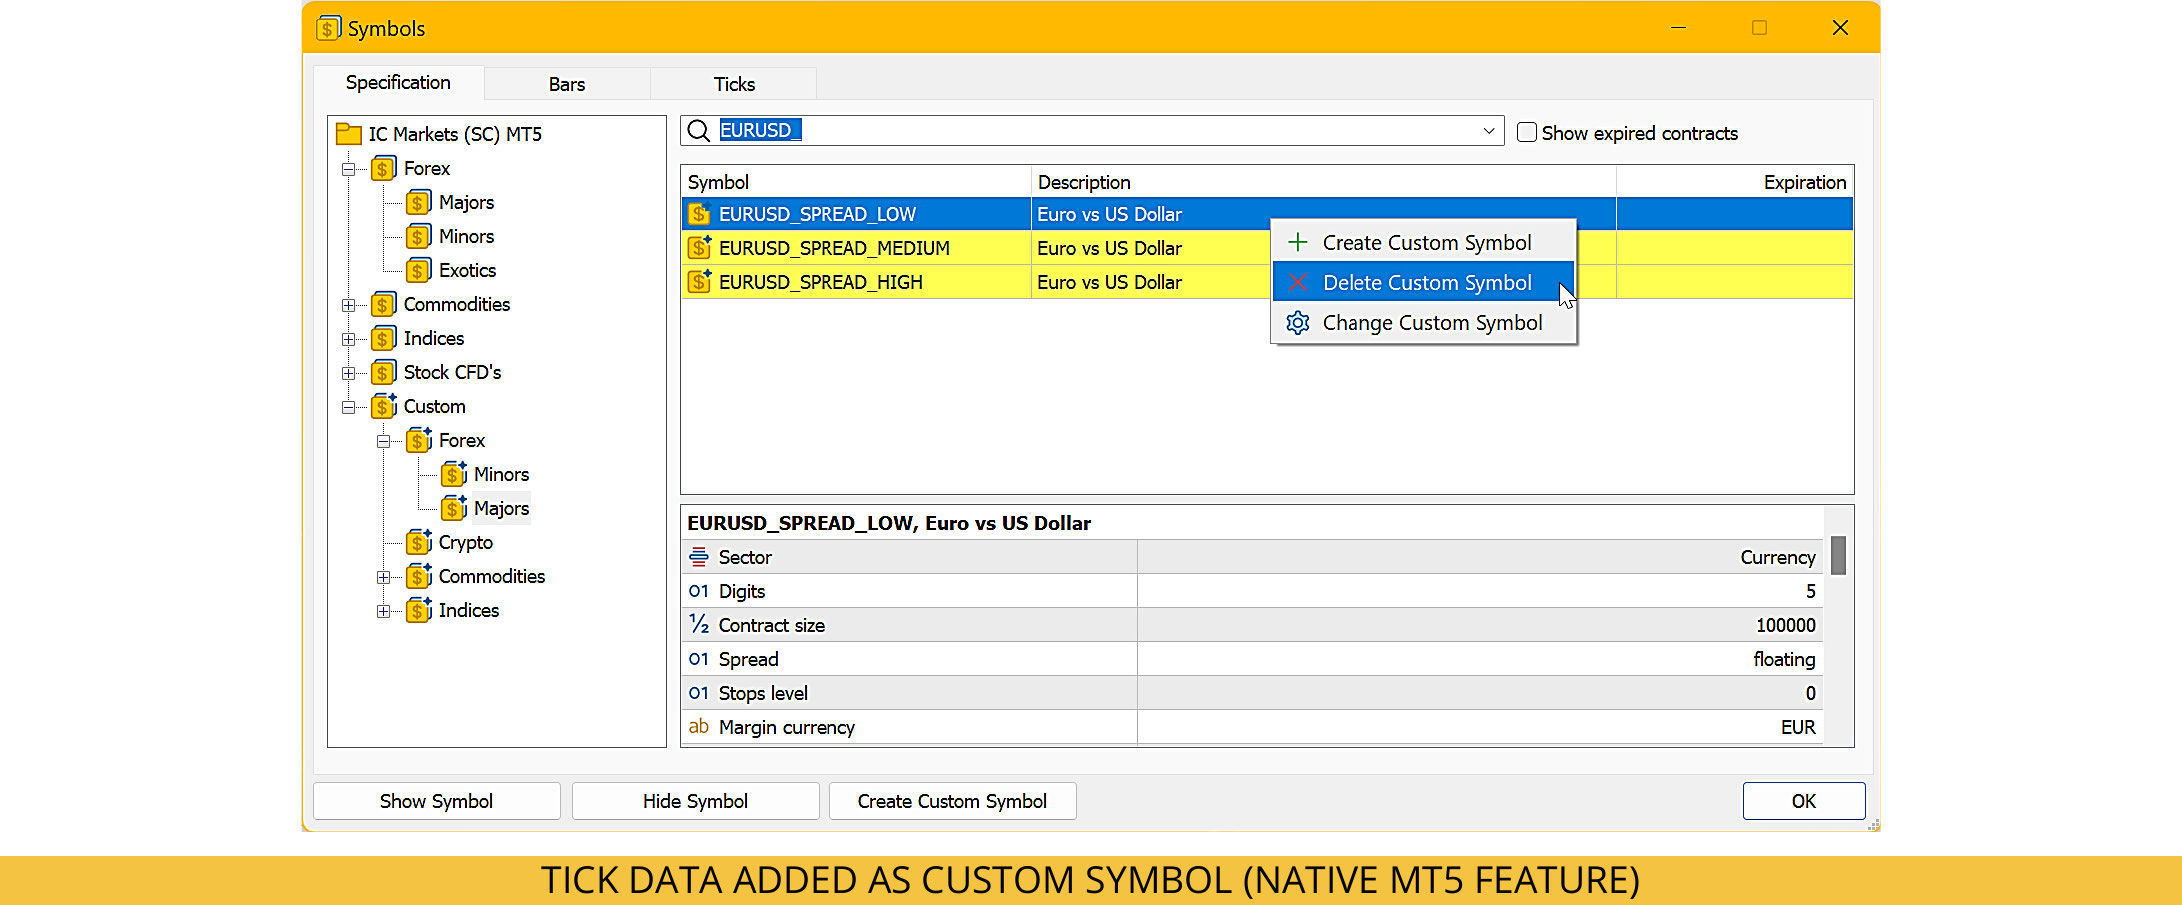Click the Spread value floating
The height and width of the screenshot is (905, 2182).
tap(1784, 659)
